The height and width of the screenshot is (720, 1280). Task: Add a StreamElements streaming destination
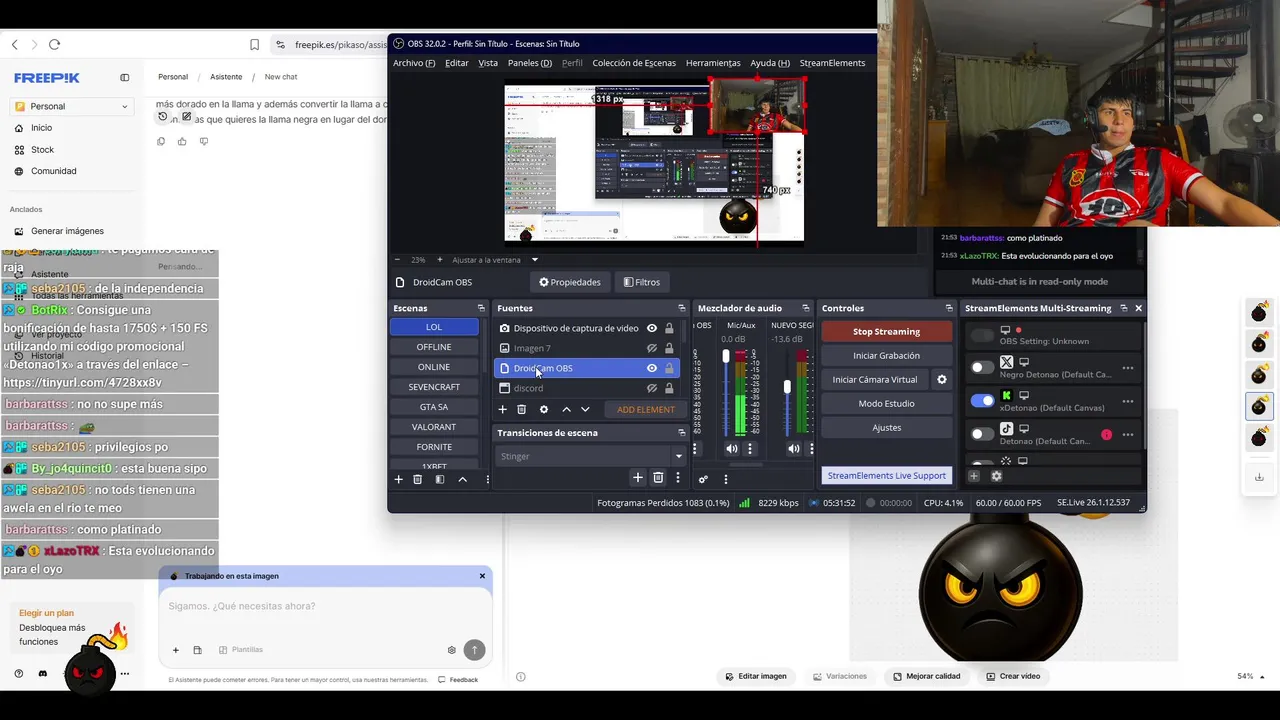pyautogui.click(x=973, y=476)
